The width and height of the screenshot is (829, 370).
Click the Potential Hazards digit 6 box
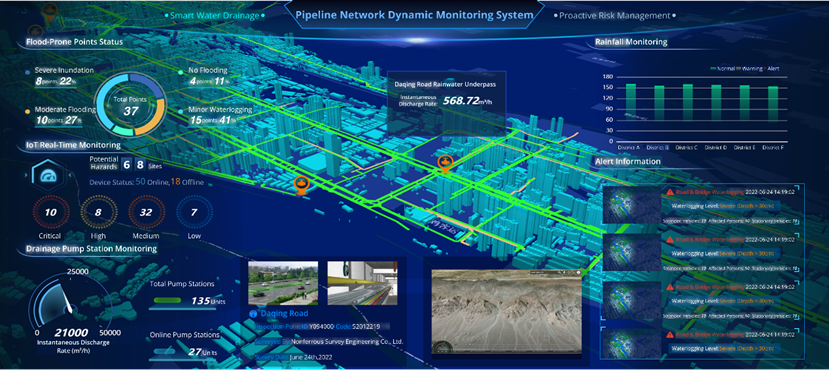click(127, 165)
